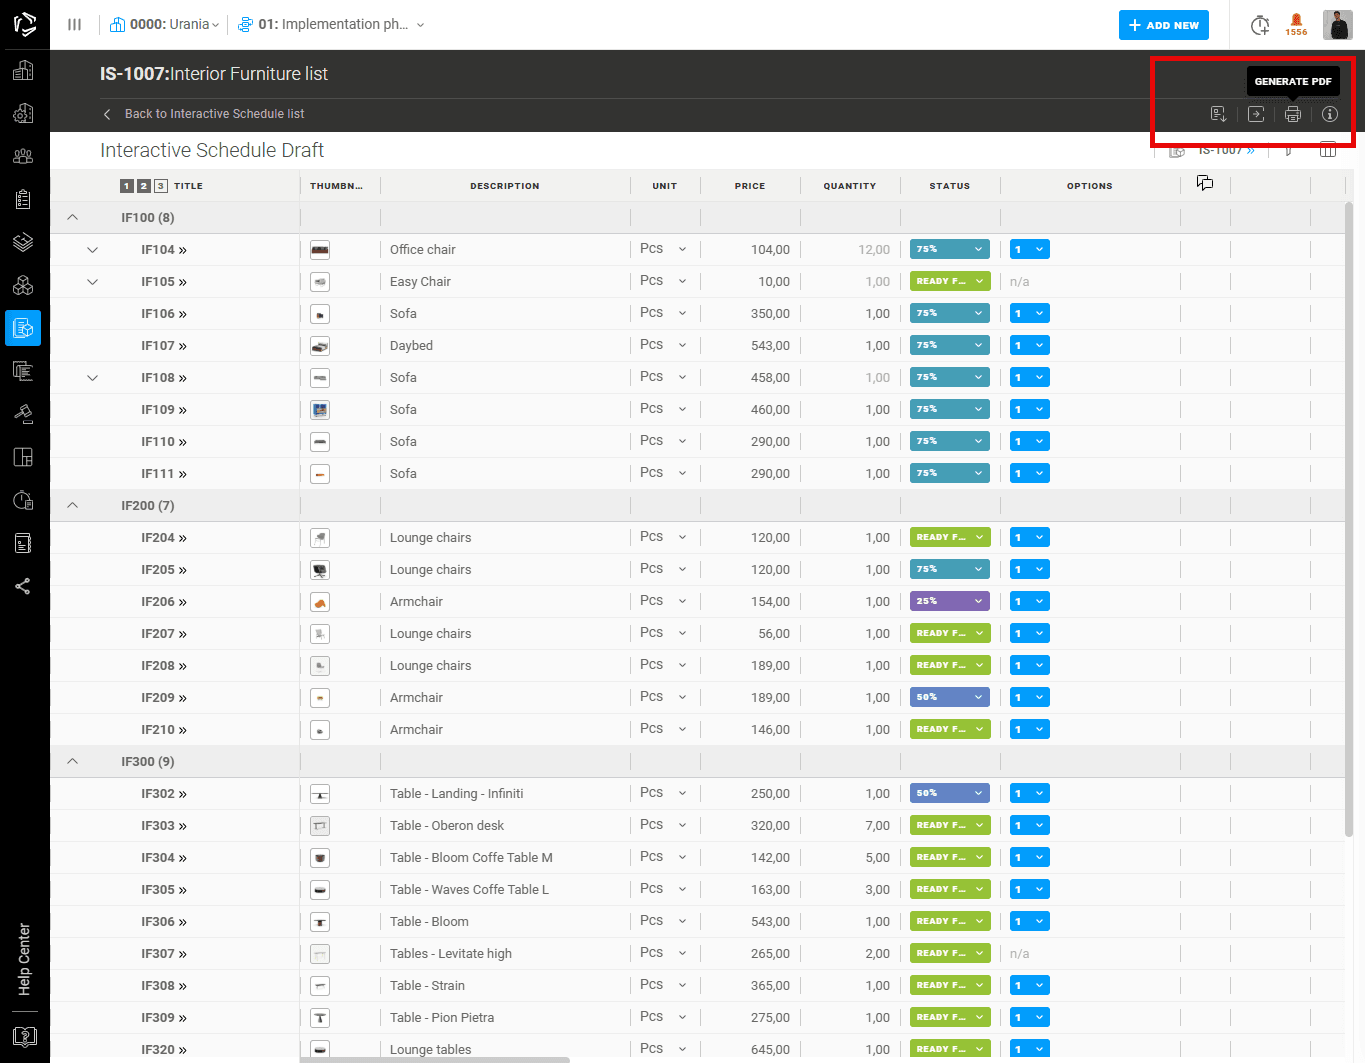Open the 01: Implementation phase selector
The image size is (1365, 1063).
[x=331, y=25]
